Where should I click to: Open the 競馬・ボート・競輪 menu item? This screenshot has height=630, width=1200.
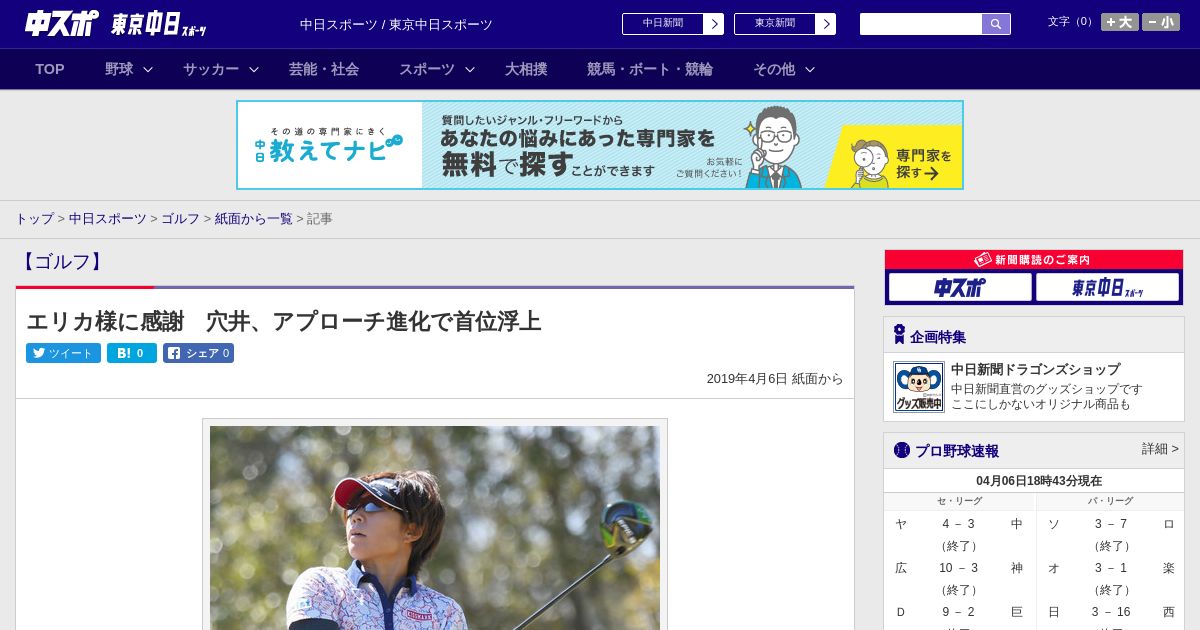[650, 69]
